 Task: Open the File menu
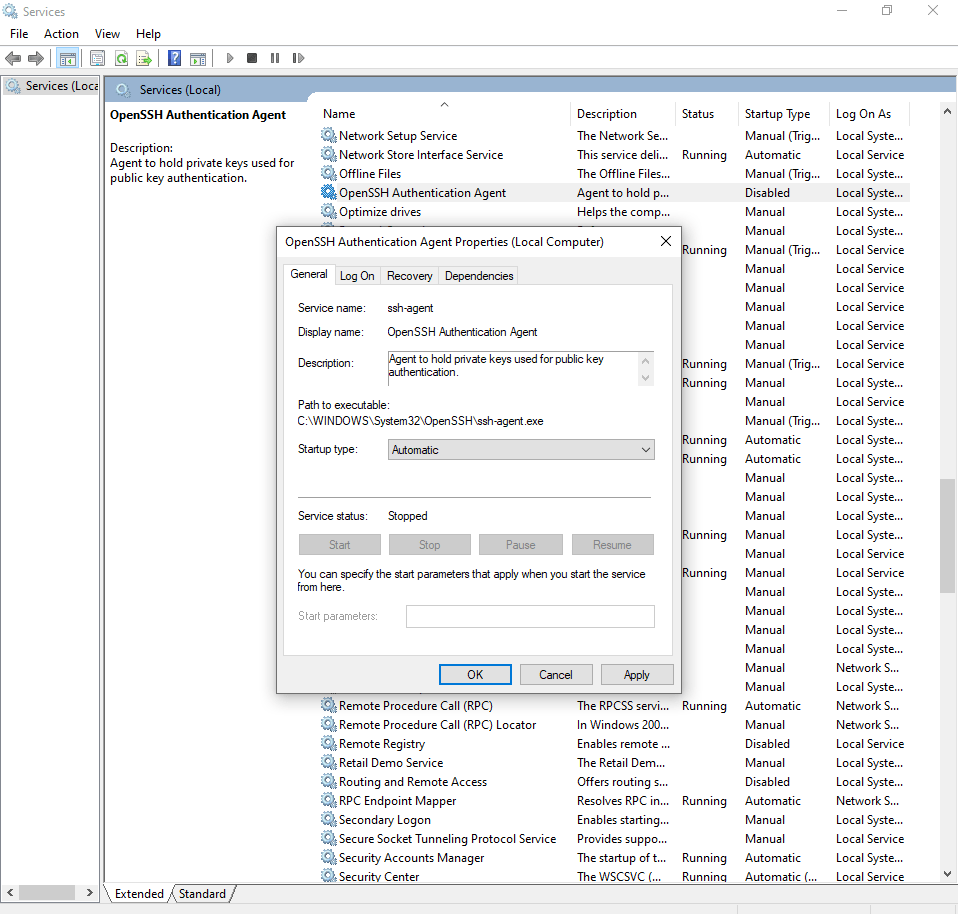point(19,34)
